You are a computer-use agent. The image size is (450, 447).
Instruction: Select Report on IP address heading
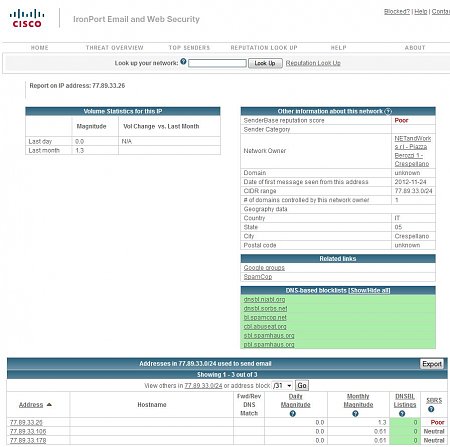pyautogui.click(x=77, y=86)
